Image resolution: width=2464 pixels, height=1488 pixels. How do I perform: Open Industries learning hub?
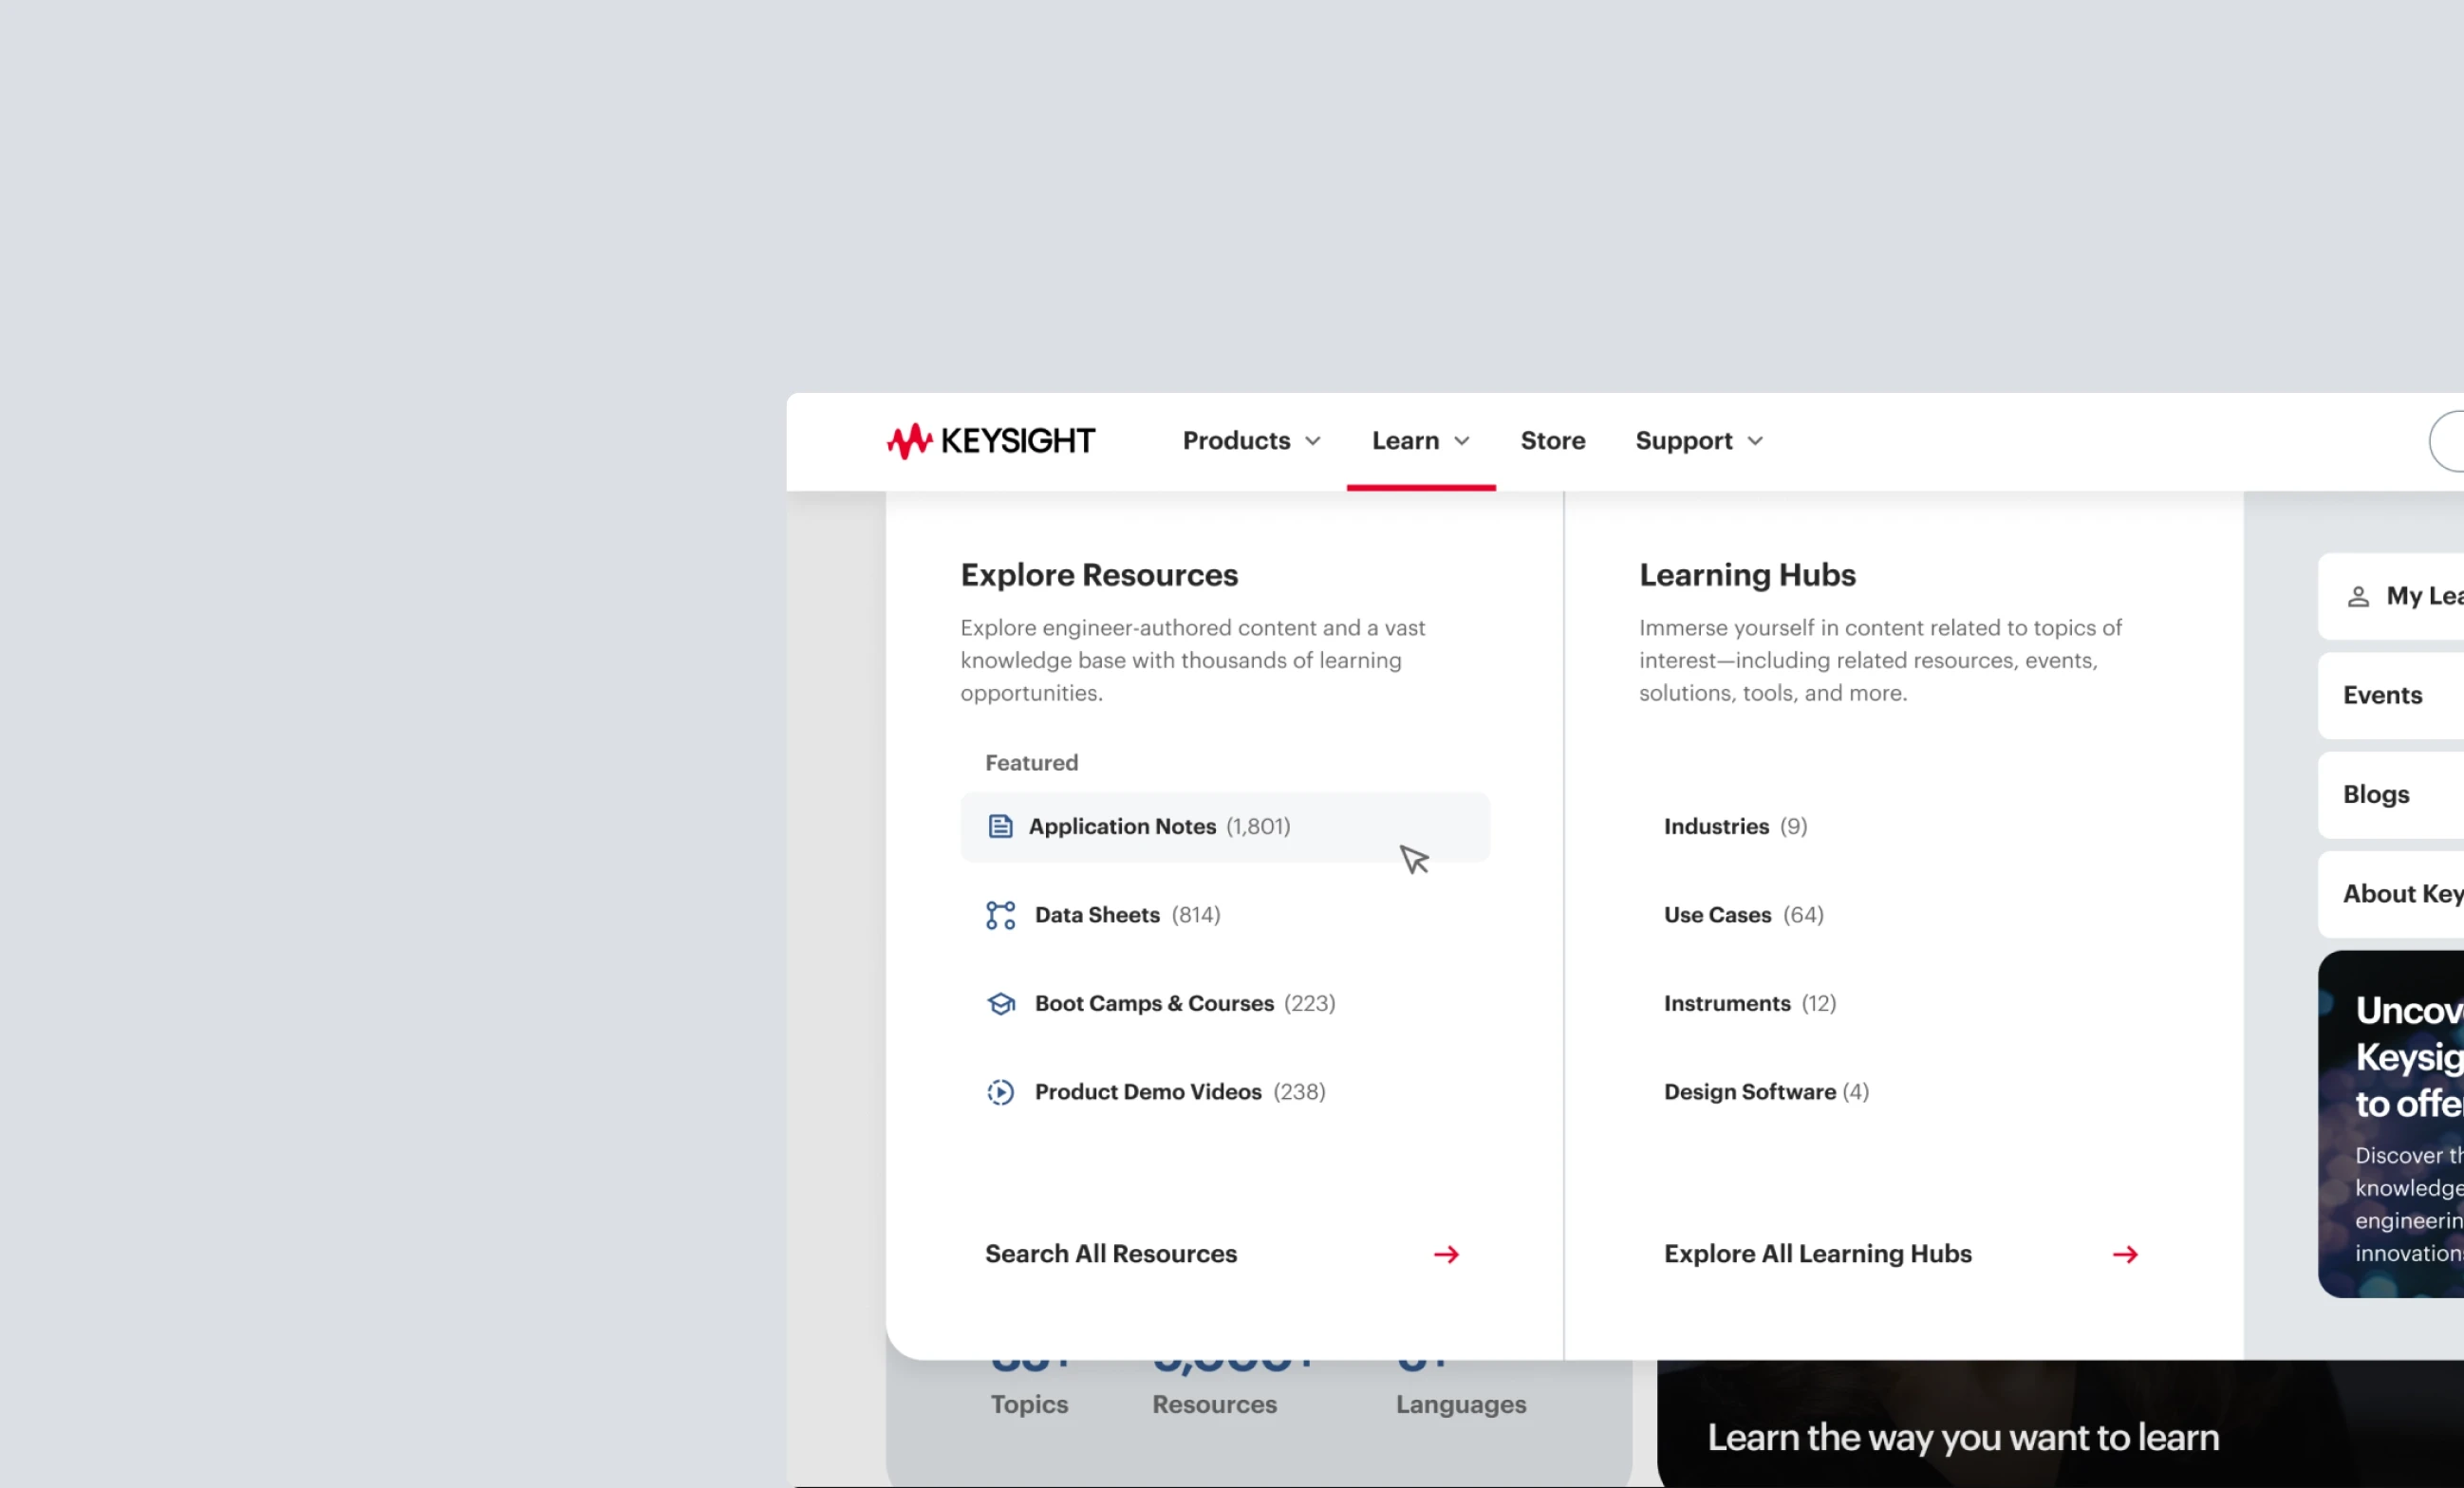(1716, 827)
